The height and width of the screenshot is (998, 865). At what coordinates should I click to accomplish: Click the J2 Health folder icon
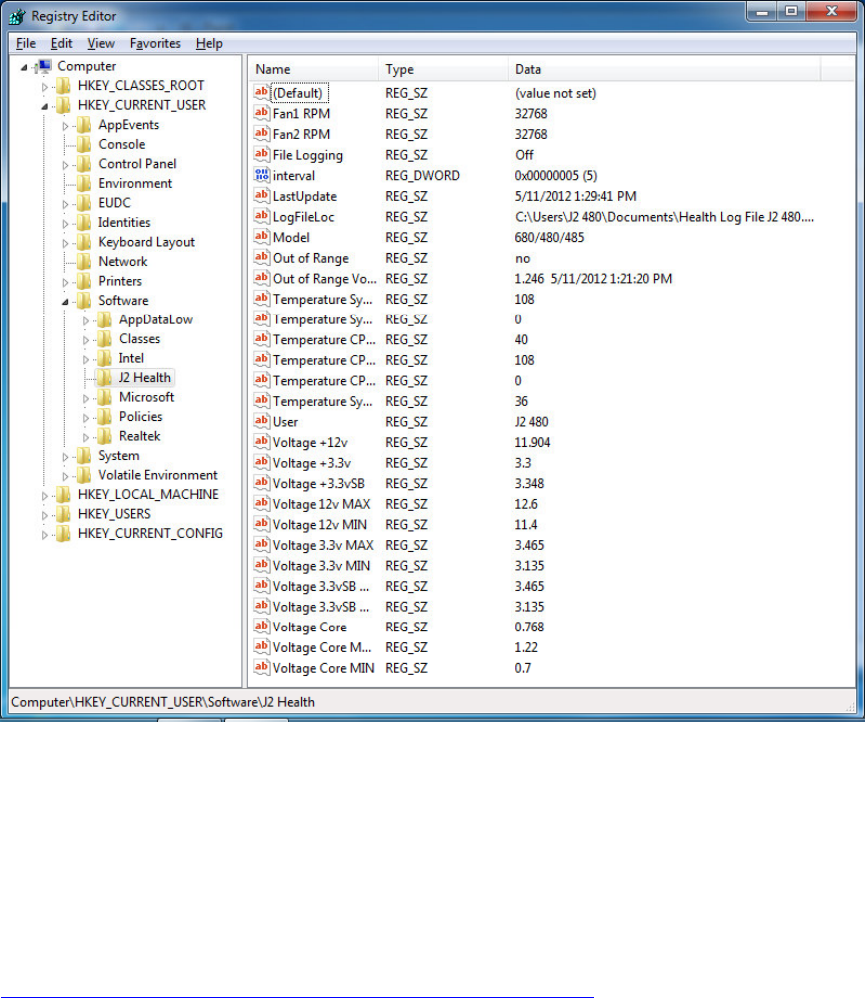105,378
